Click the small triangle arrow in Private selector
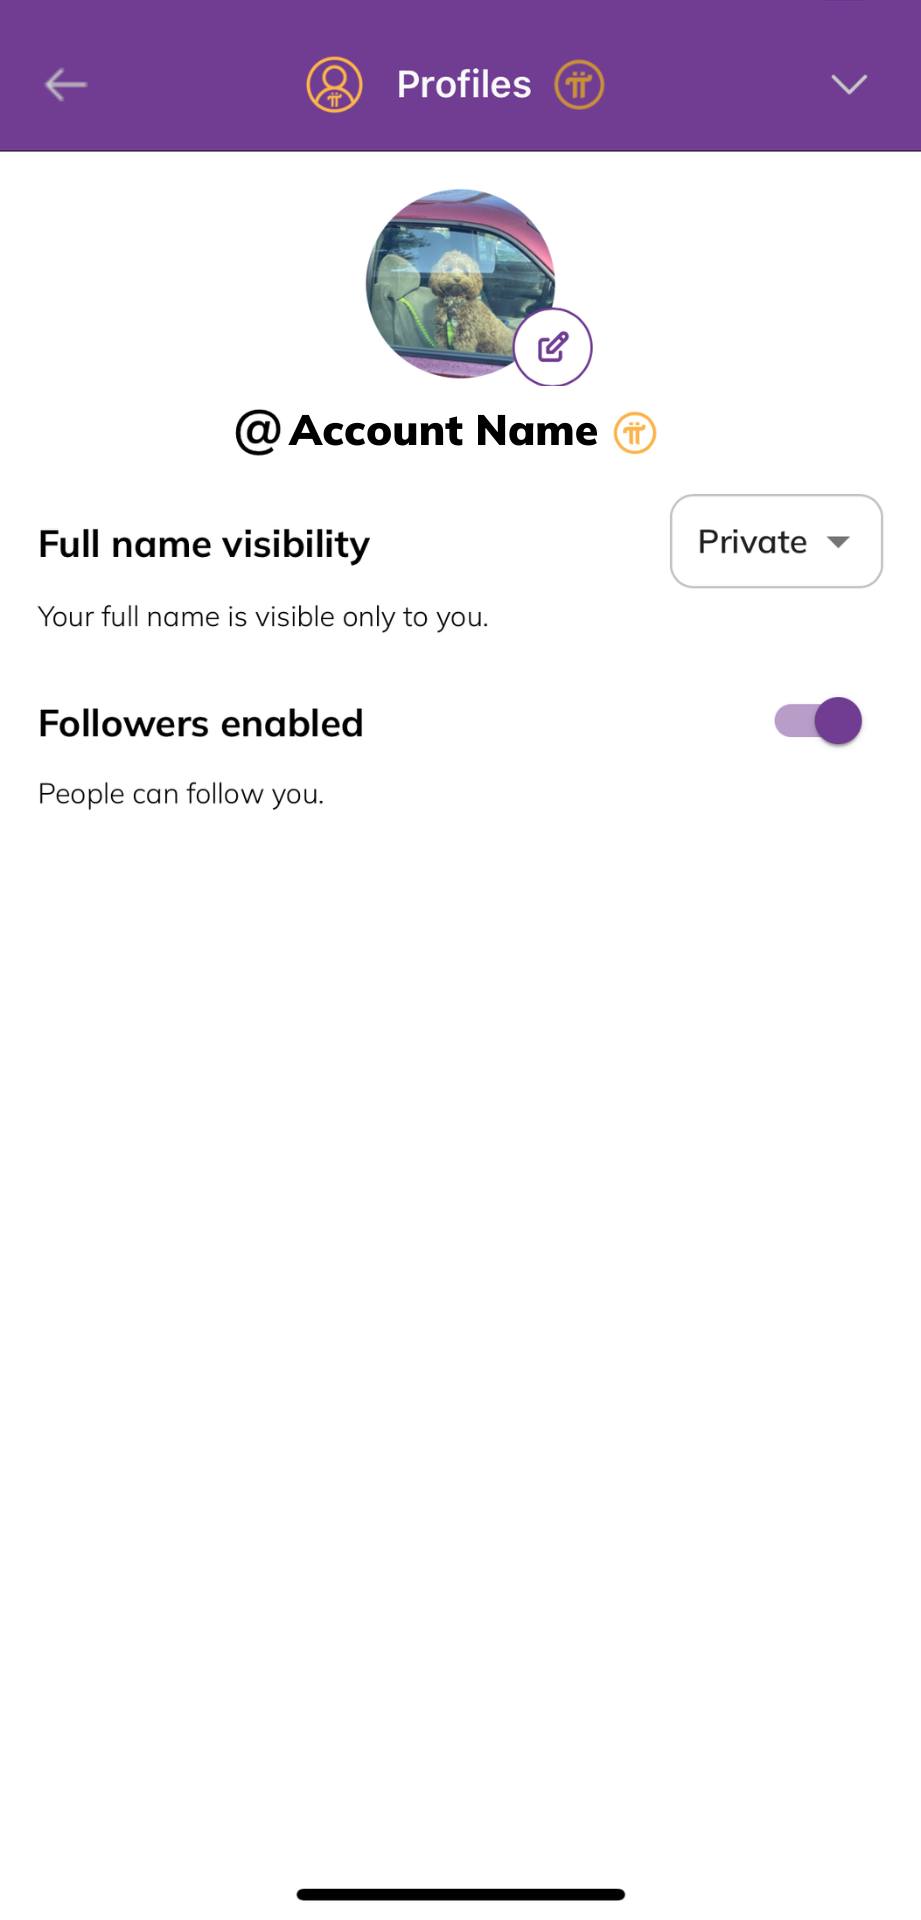The width and height of the screenshot is (921, 1920). (838, 542)
